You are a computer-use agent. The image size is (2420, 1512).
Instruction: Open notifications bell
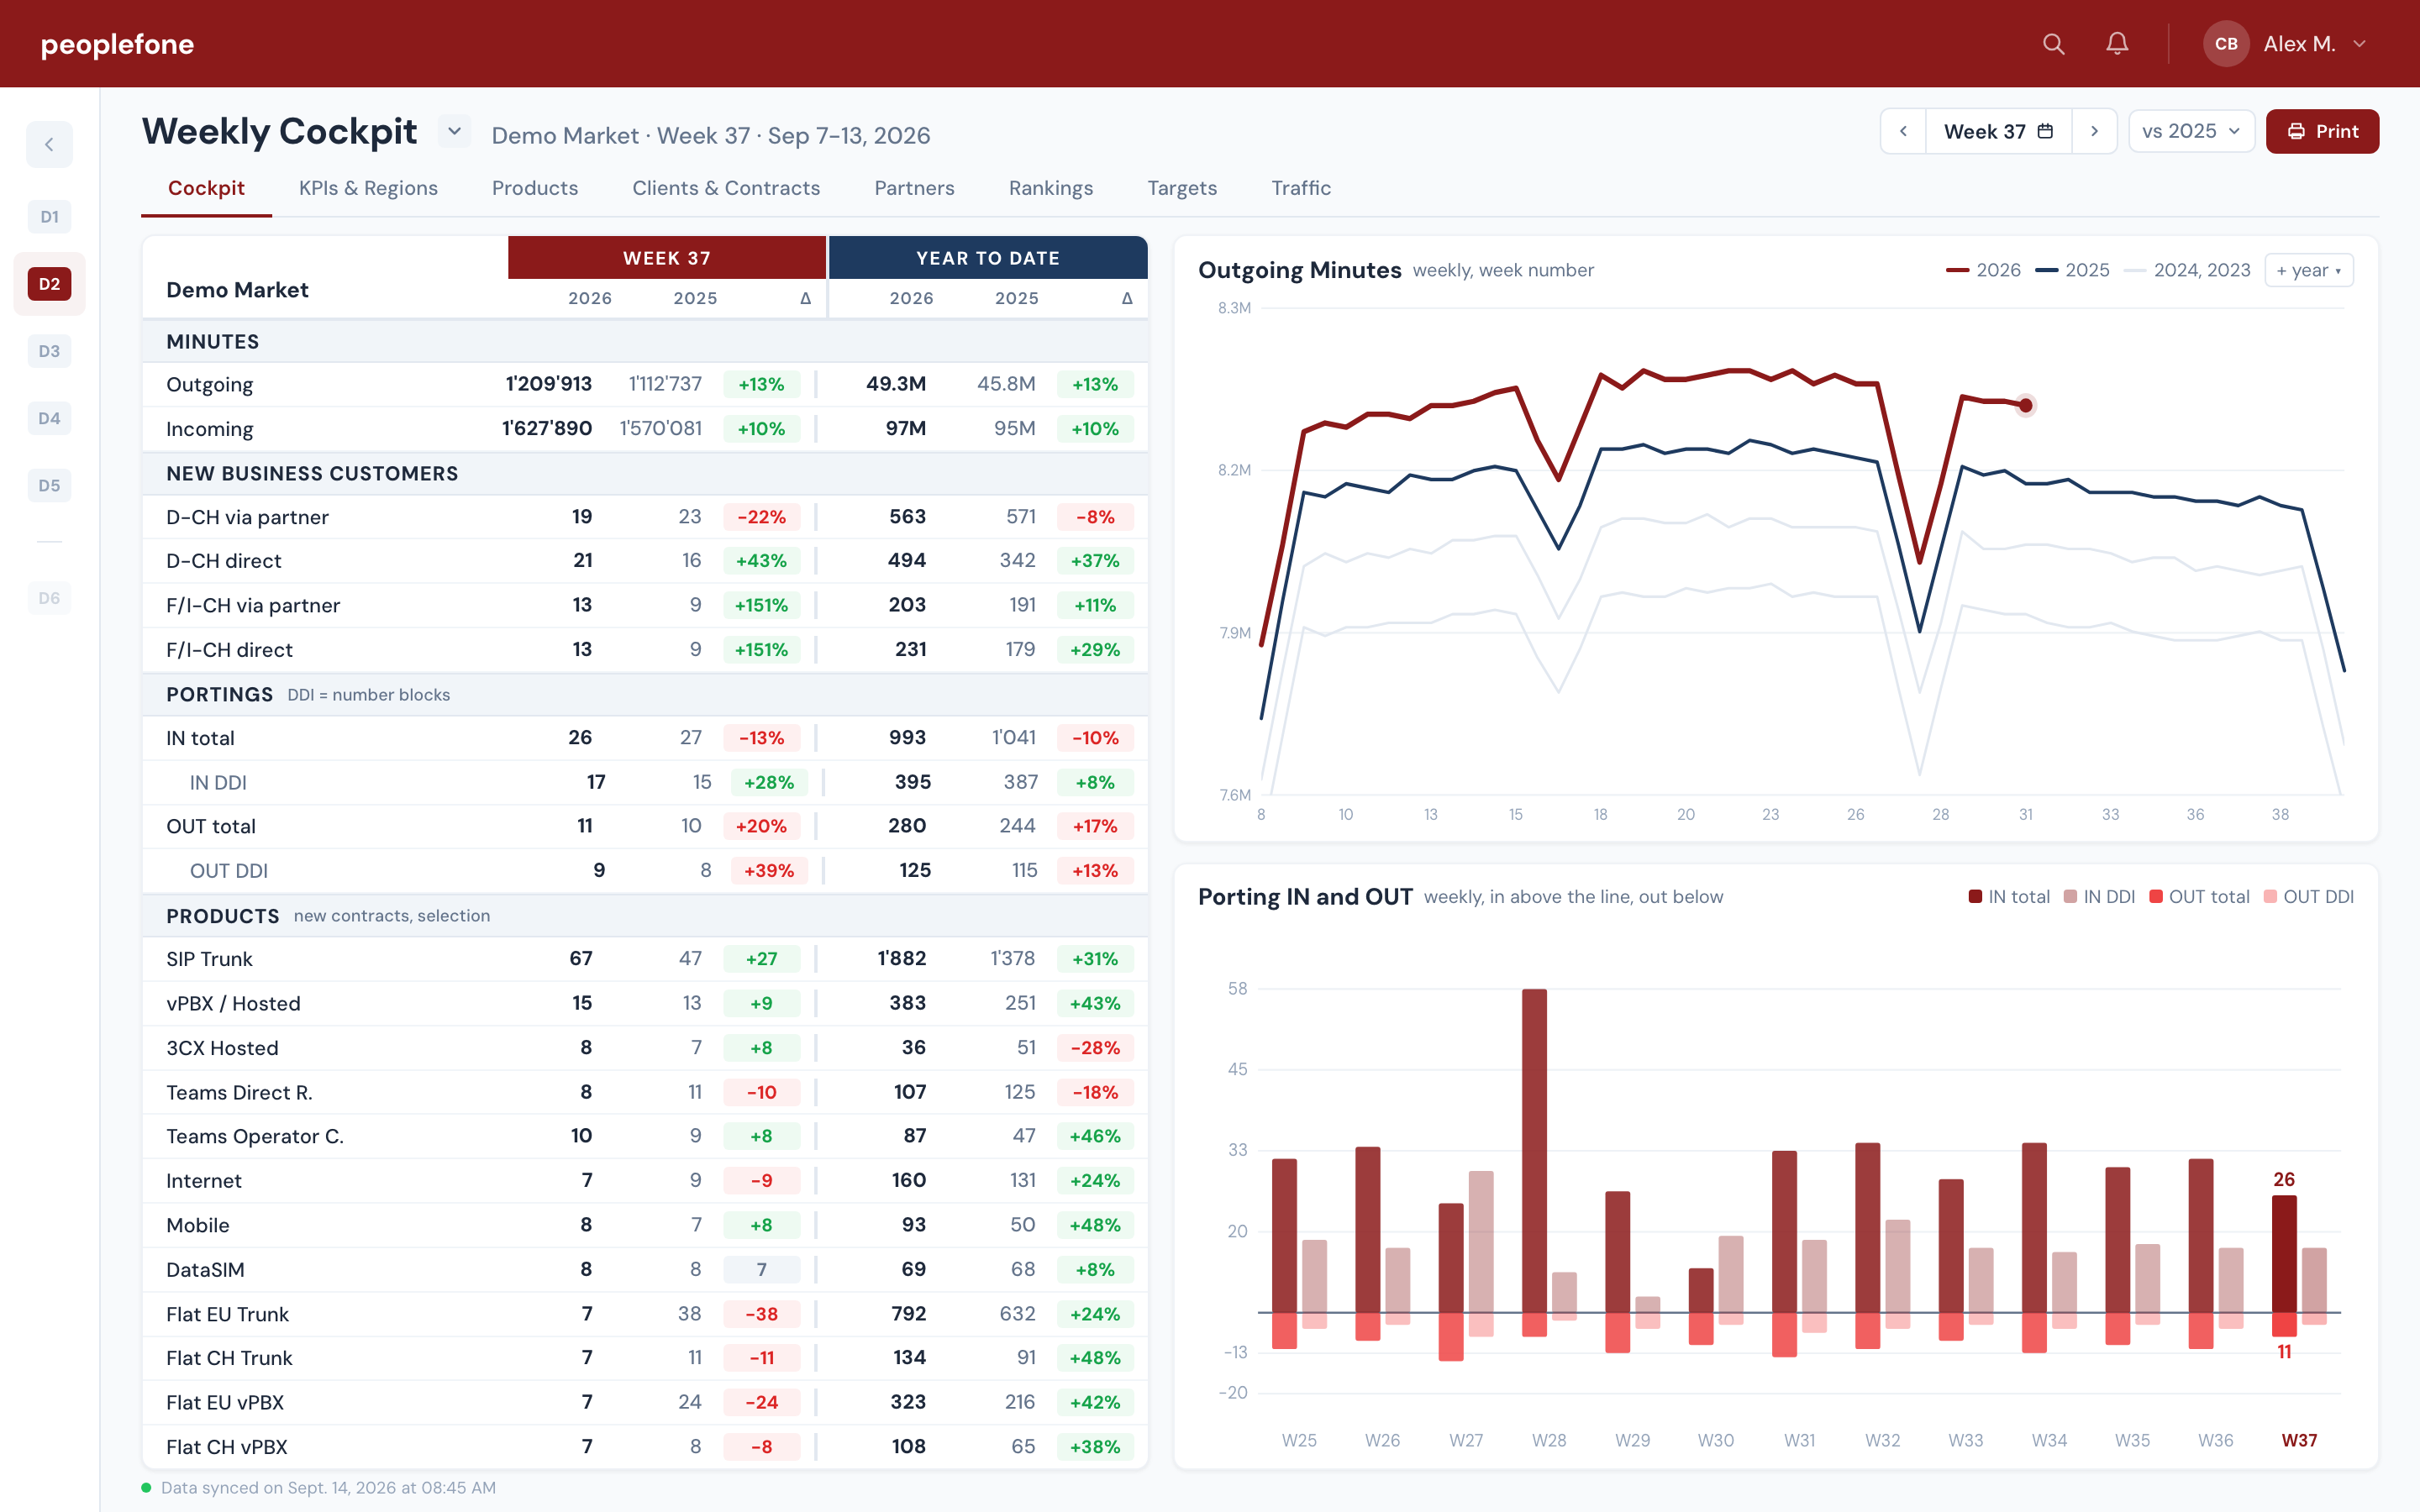(x=2117, y=44)
